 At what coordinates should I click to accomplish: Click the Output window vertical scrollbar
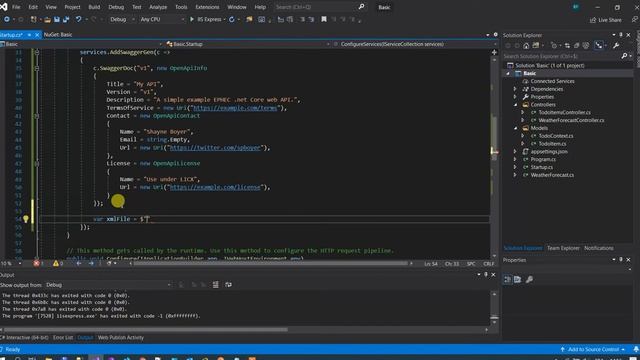tap(494, 308)
